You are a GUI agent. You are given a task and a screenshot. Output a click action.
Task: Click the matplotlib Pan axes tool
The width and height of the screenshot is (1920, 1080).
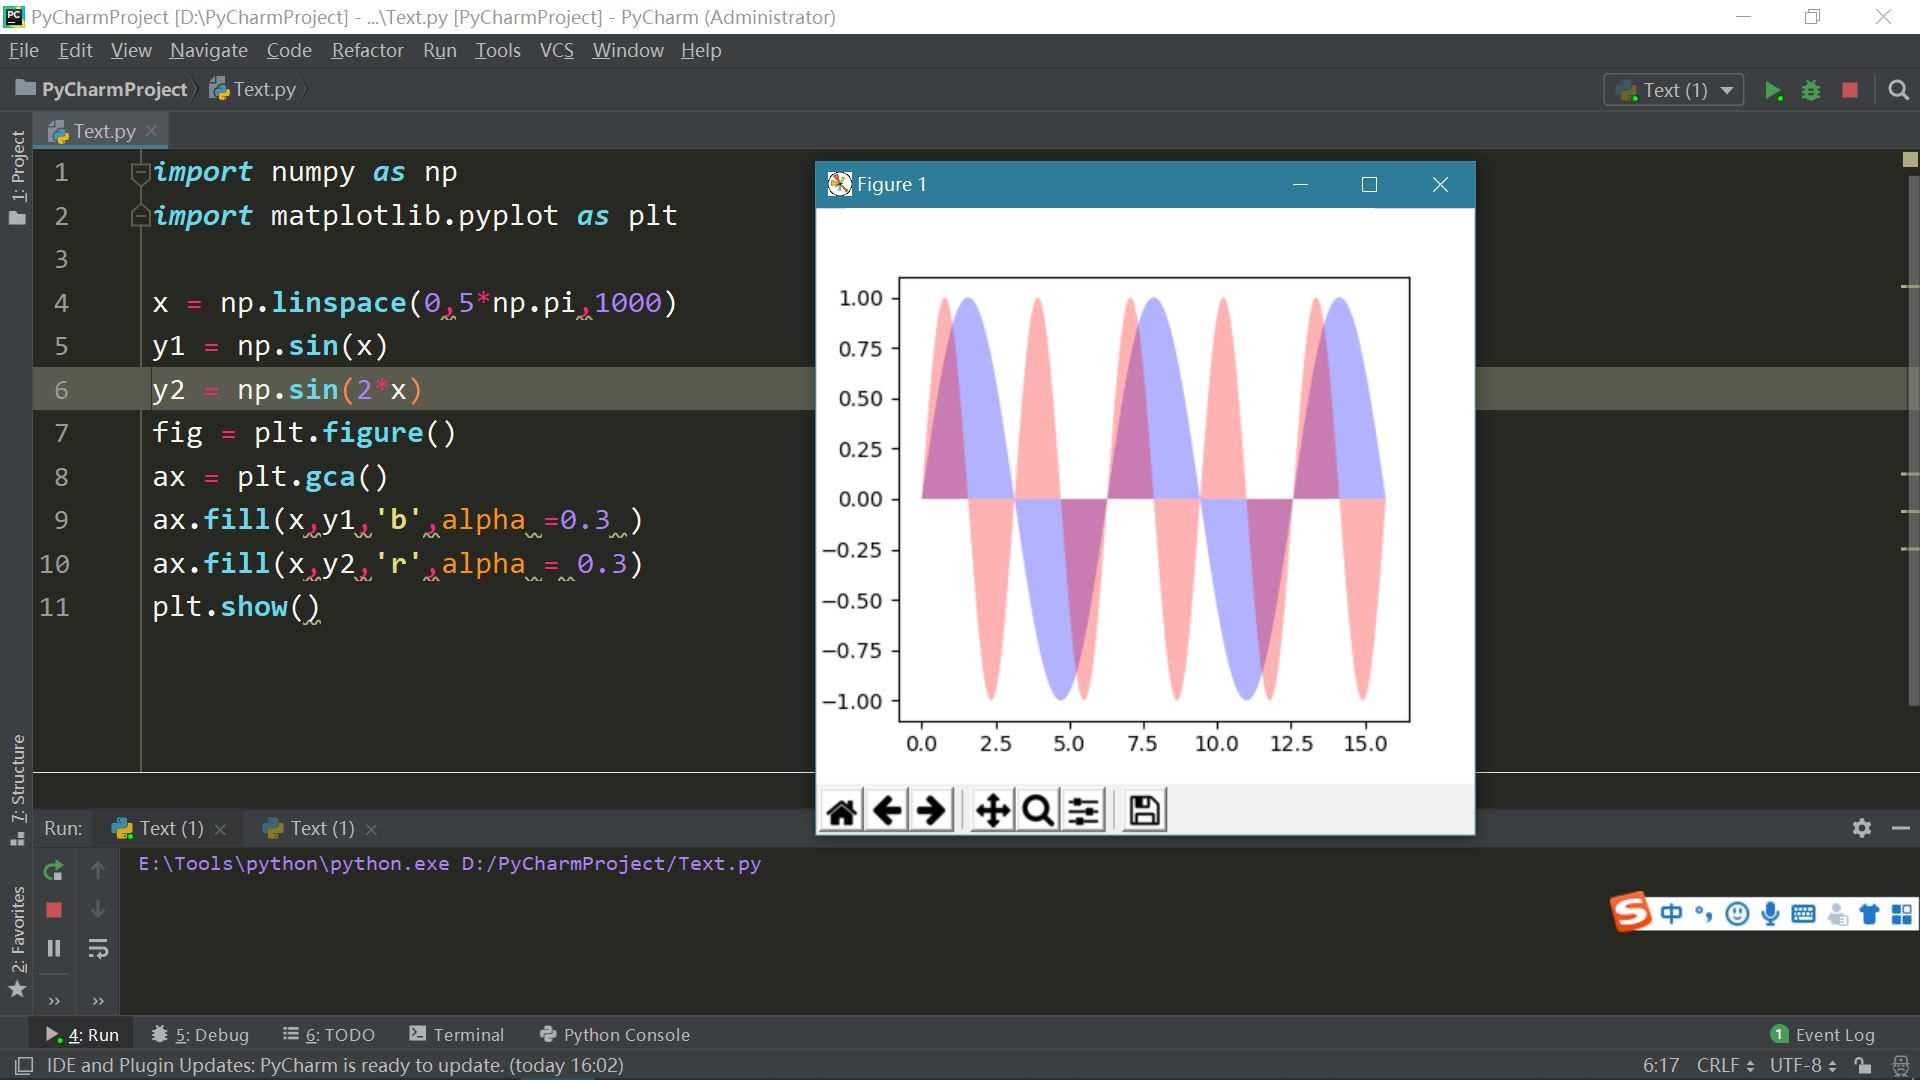(x=992, y=811)
